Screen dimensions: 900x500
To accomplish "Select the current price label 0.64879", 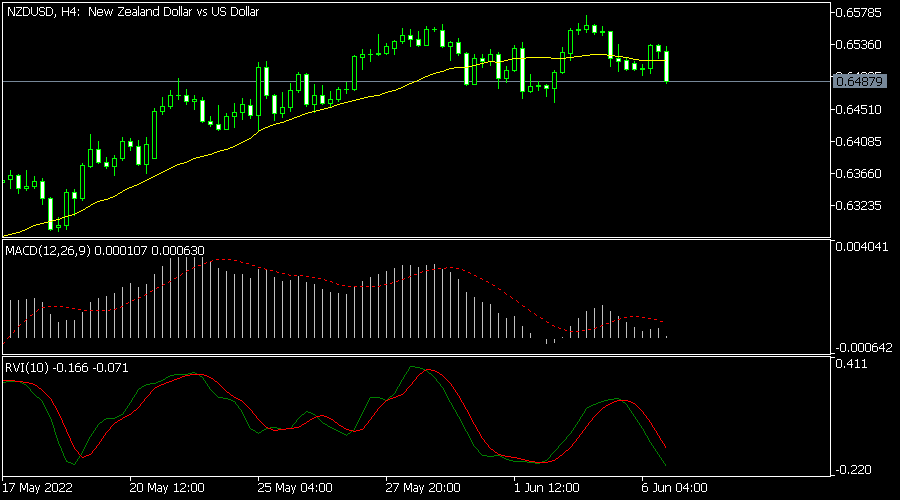I will tap(859, 82).
